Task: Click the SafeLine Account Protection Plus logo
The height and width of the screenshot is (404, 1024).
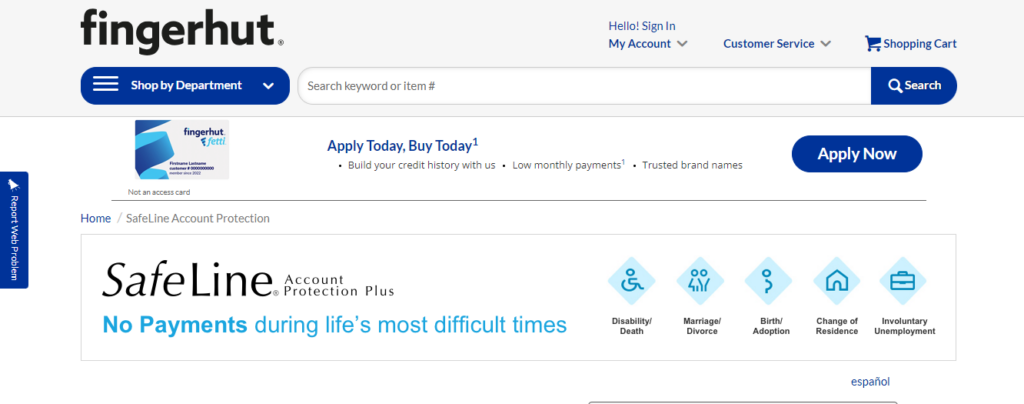Action: pos(248,281)
